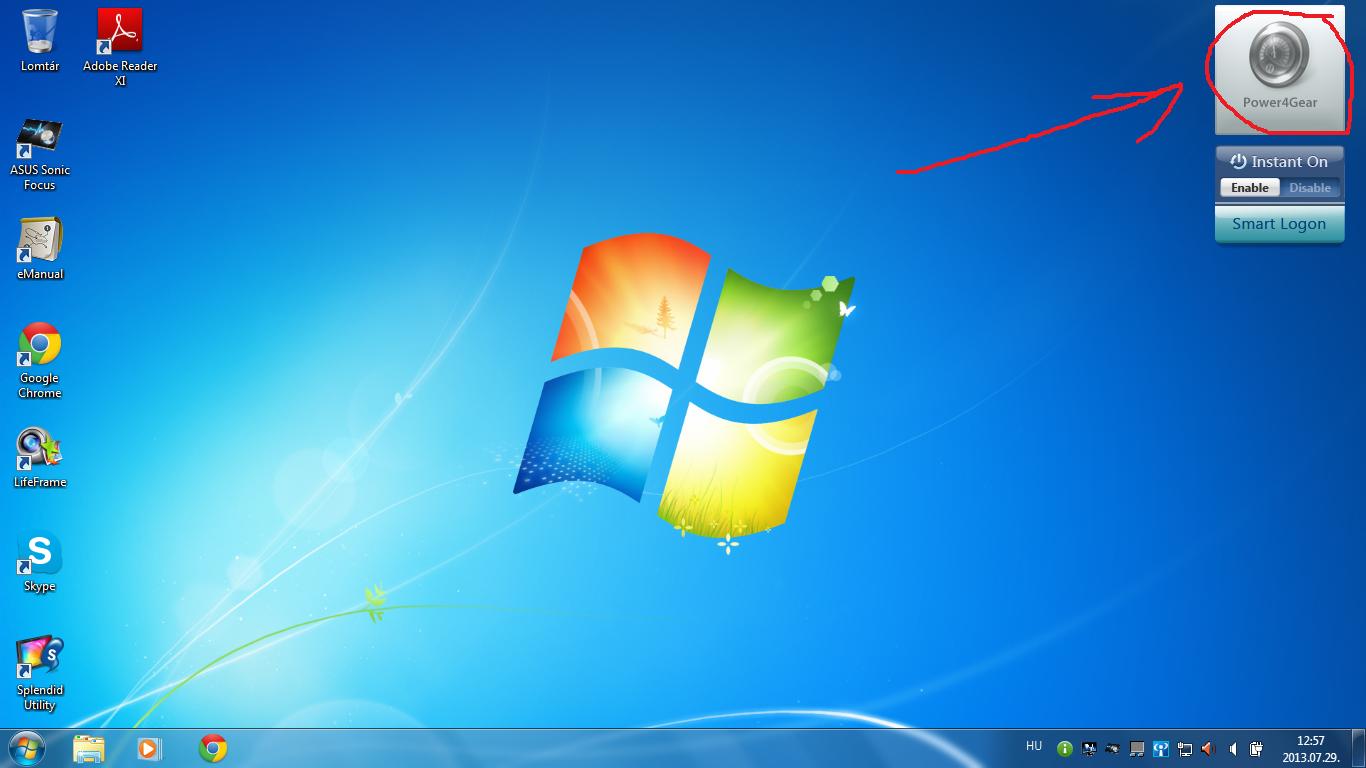The image size is (1366, 768).
Task: Click the HU language indicator
Action: 1034,746
